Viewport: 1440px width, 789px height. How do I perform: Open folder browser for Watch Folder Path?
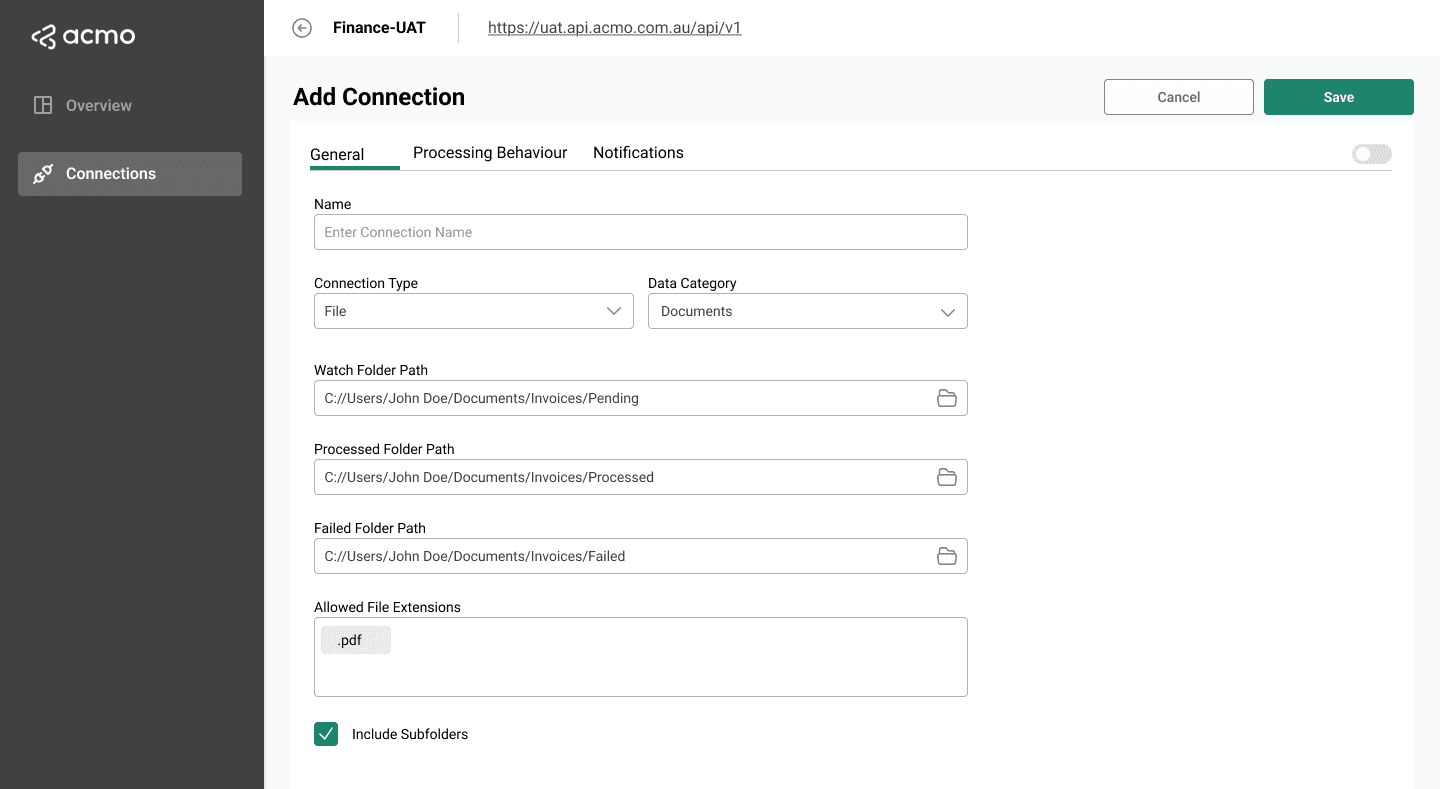click(x=947, y=398)
